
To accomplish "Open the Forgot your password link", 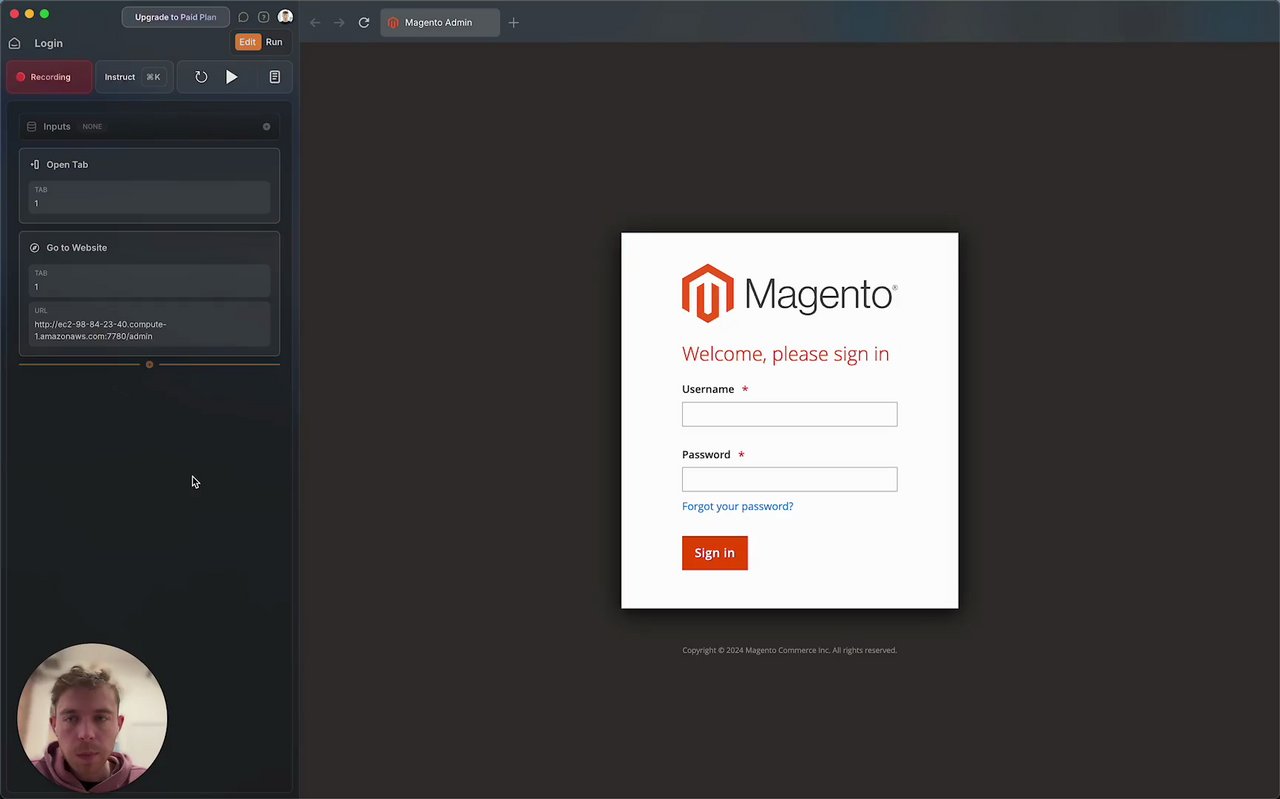I will (737, 506).
